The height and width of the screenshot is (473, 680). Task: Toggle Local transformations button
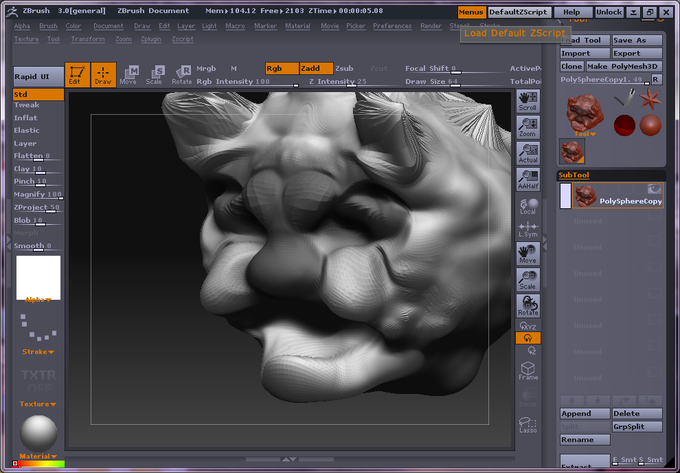pyautogui.click(x=528, y=206)
